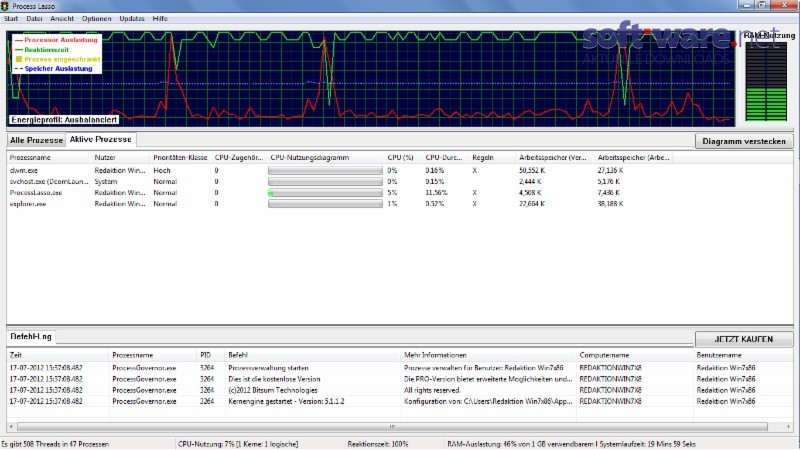Select the (c)2012 Bitsum Technologies log entry
Screen dimensions: 800x450
(x=400, y=390)
